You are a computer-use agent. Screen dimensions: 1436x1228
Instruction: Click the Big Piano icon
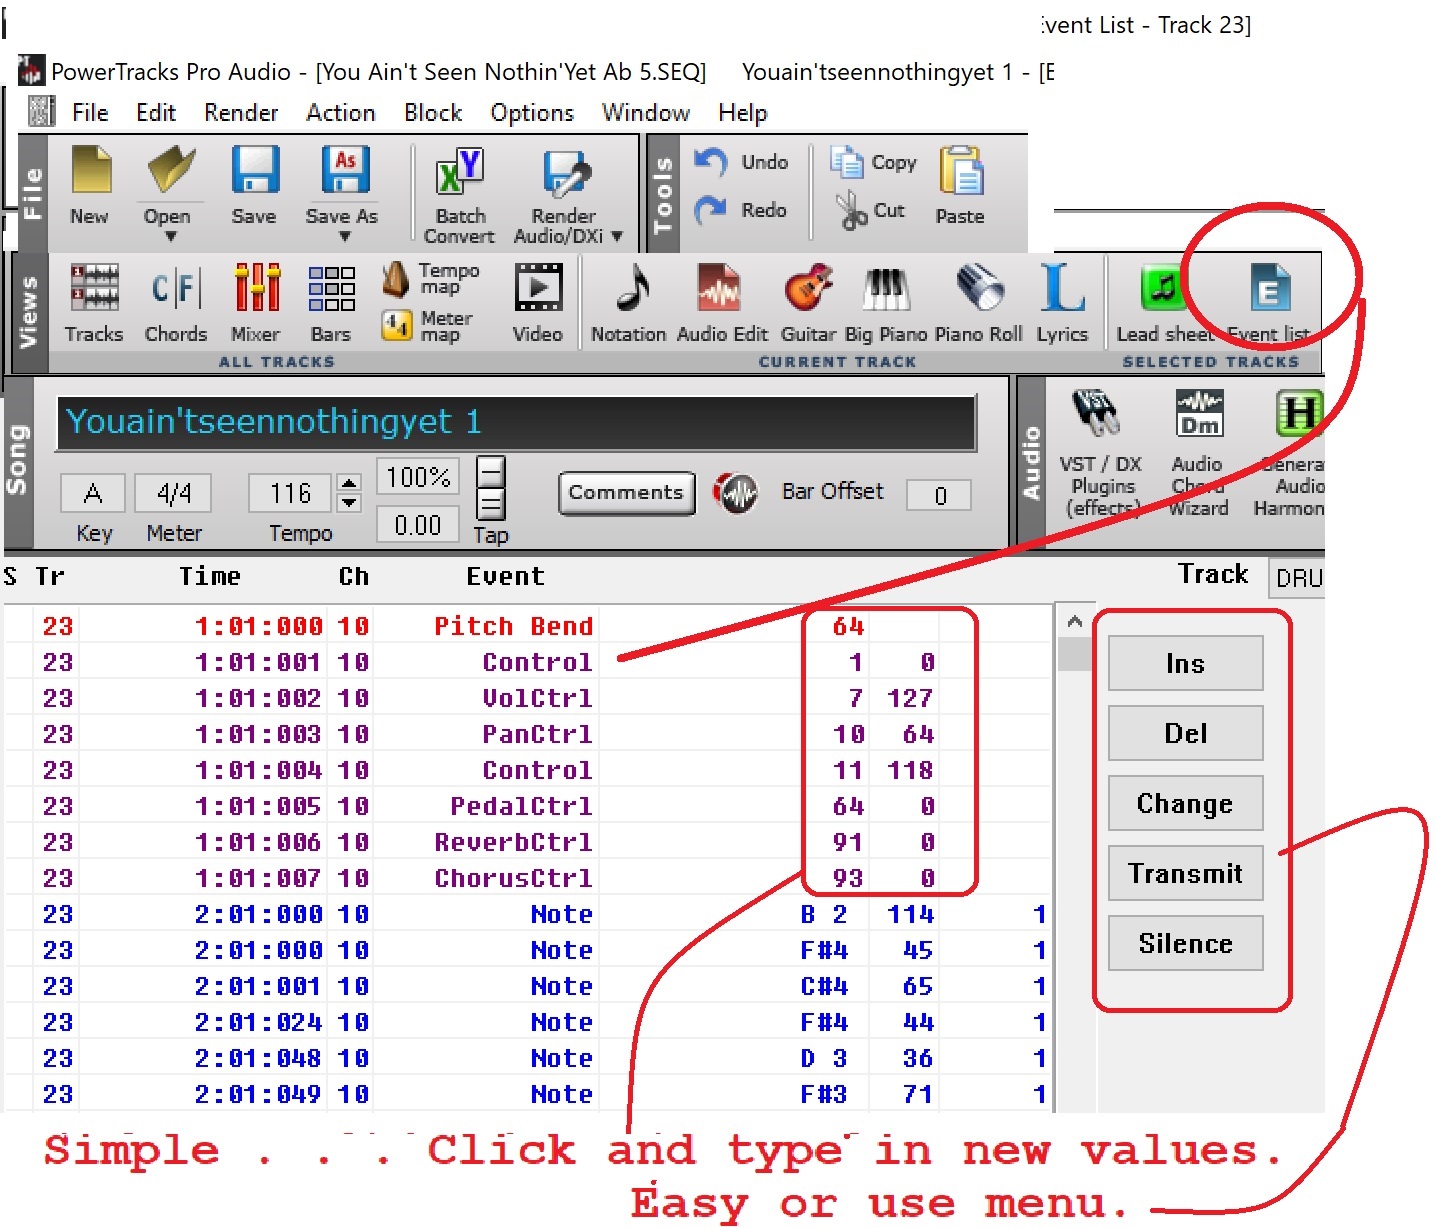tap(886, 301)
